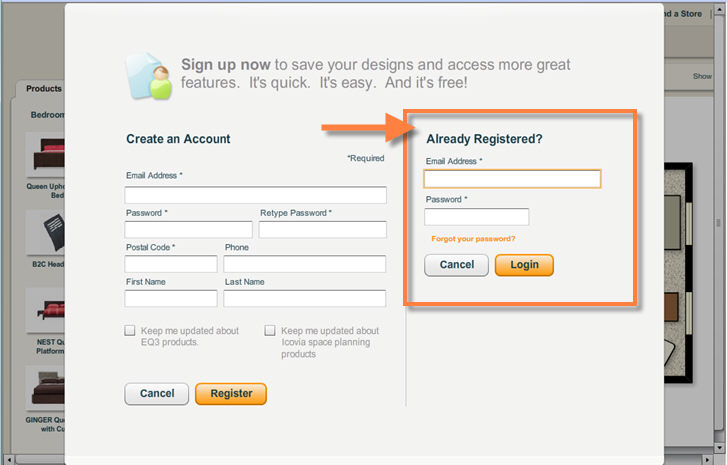
Task: Focus the Already Registered Email Address field
Action: (x=512, y=179)
